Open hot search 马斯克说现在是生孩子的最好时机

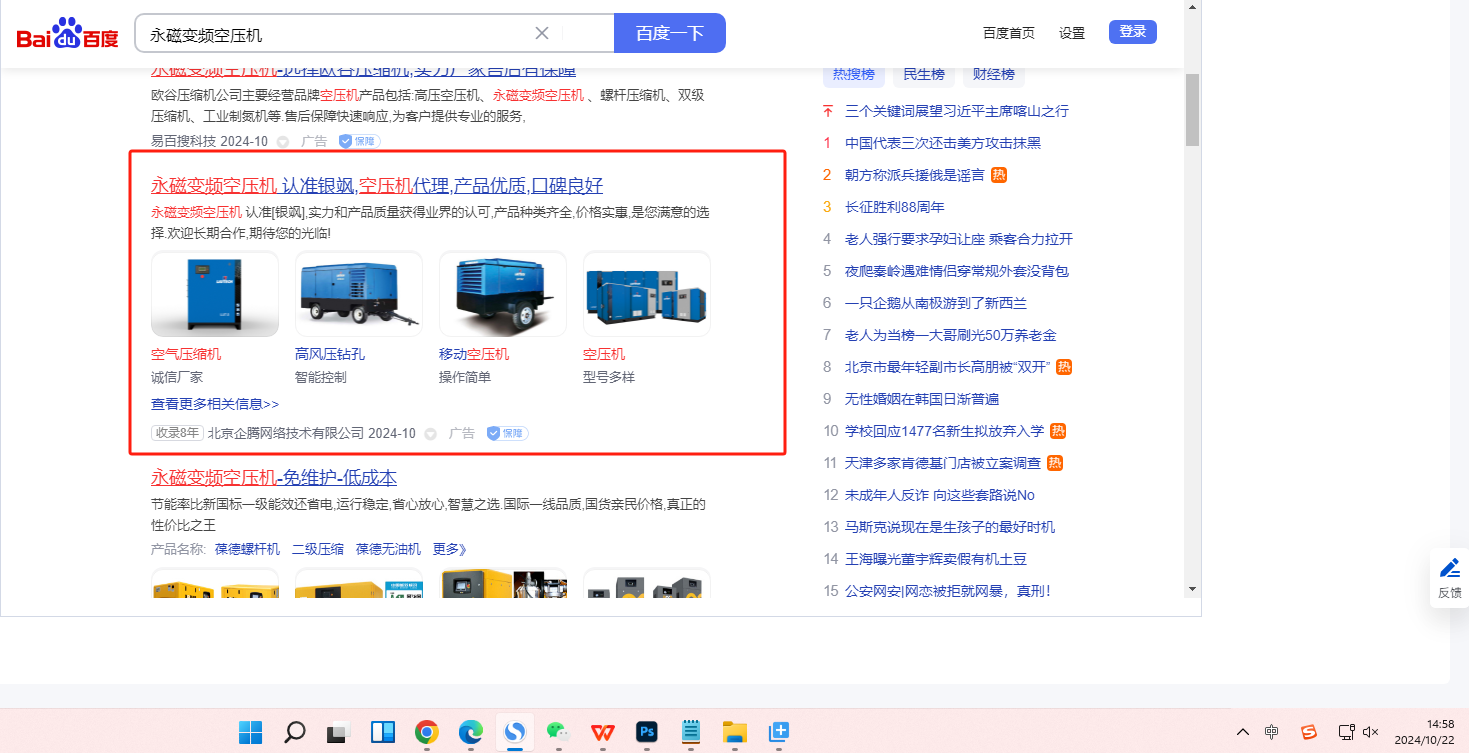(950, 527)
